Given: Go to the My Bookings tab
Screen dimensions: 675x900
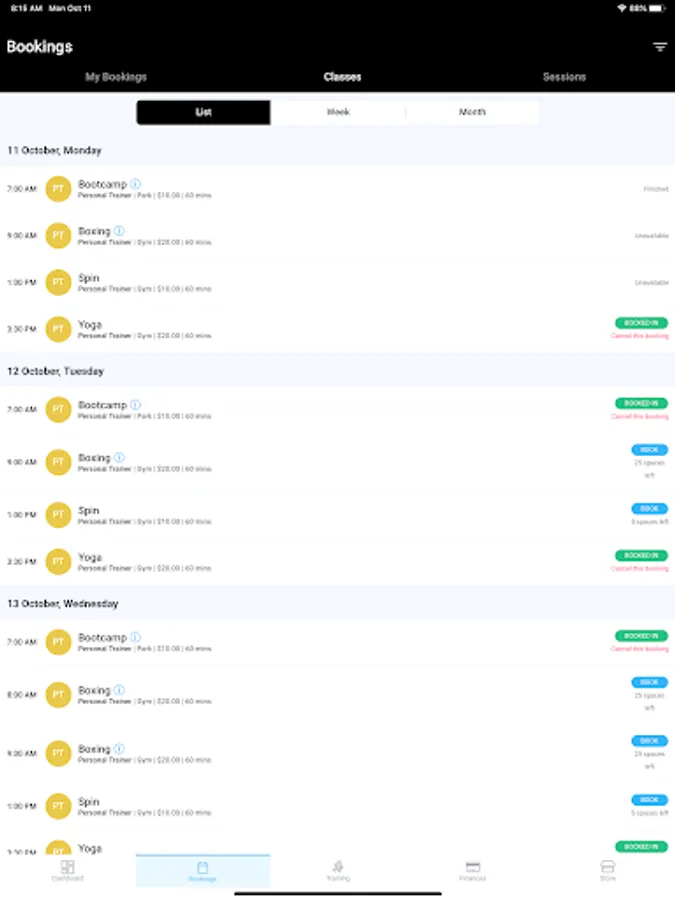Looking at the screenshot, I should pos(116,77).
